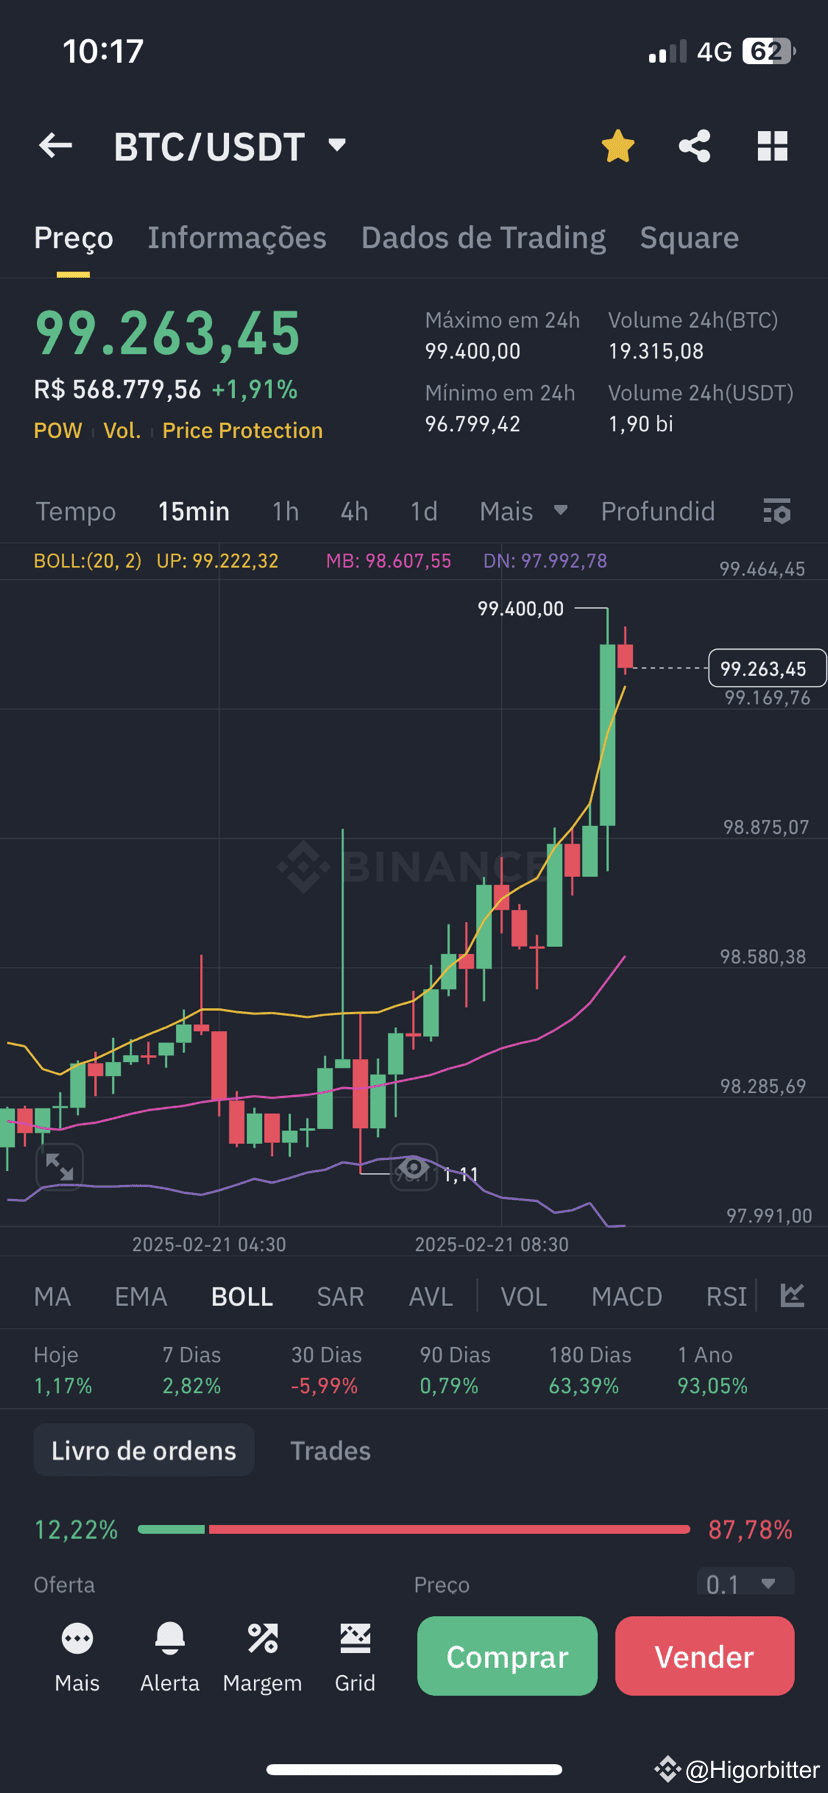Tap the main 99.263,45 price
Screen dimensions: 828x1793
(167, 333)
